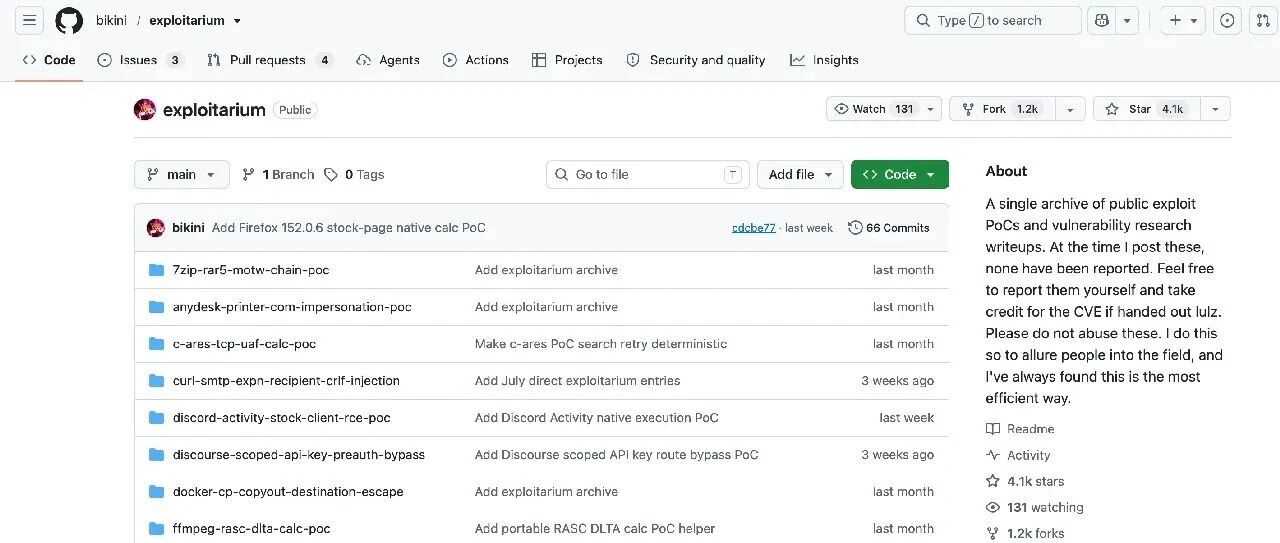1280x543 pixels.
Task: Open the Add Firefox 152.0.6 commit message
Action: [349, 228]
